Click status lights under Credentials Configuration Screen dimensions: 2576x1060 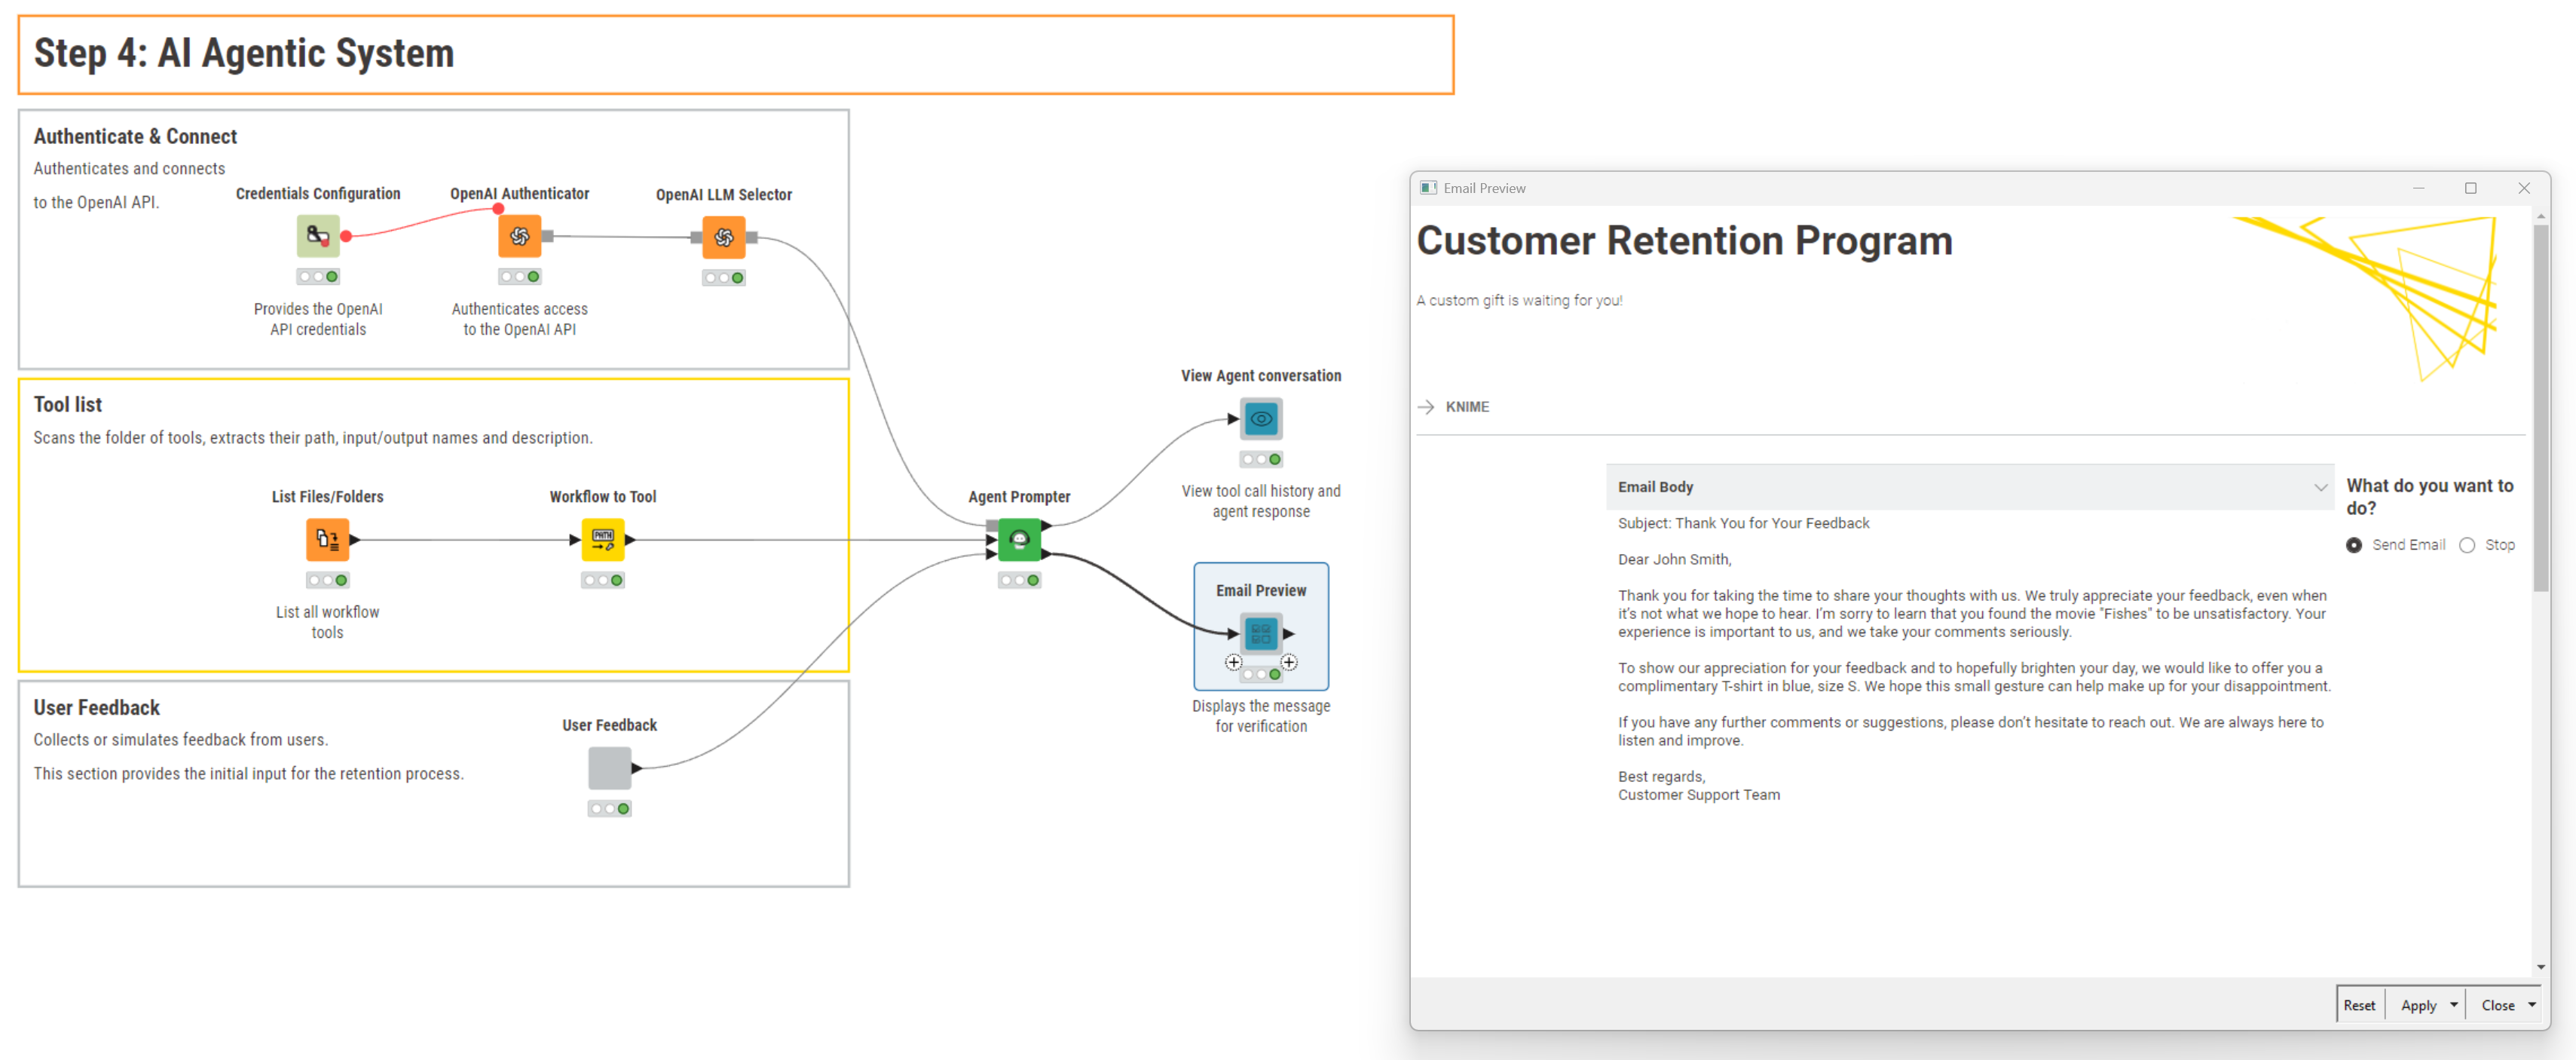[x=318, y=277]
